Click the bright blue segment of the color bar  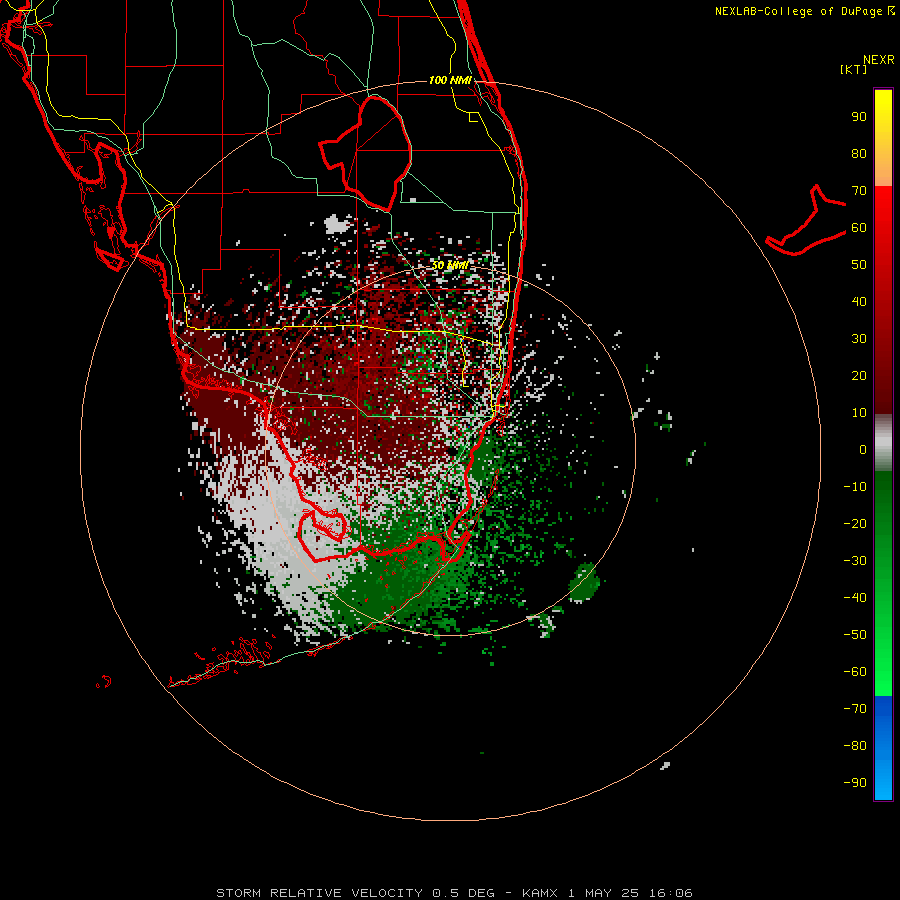pos(883,749)
